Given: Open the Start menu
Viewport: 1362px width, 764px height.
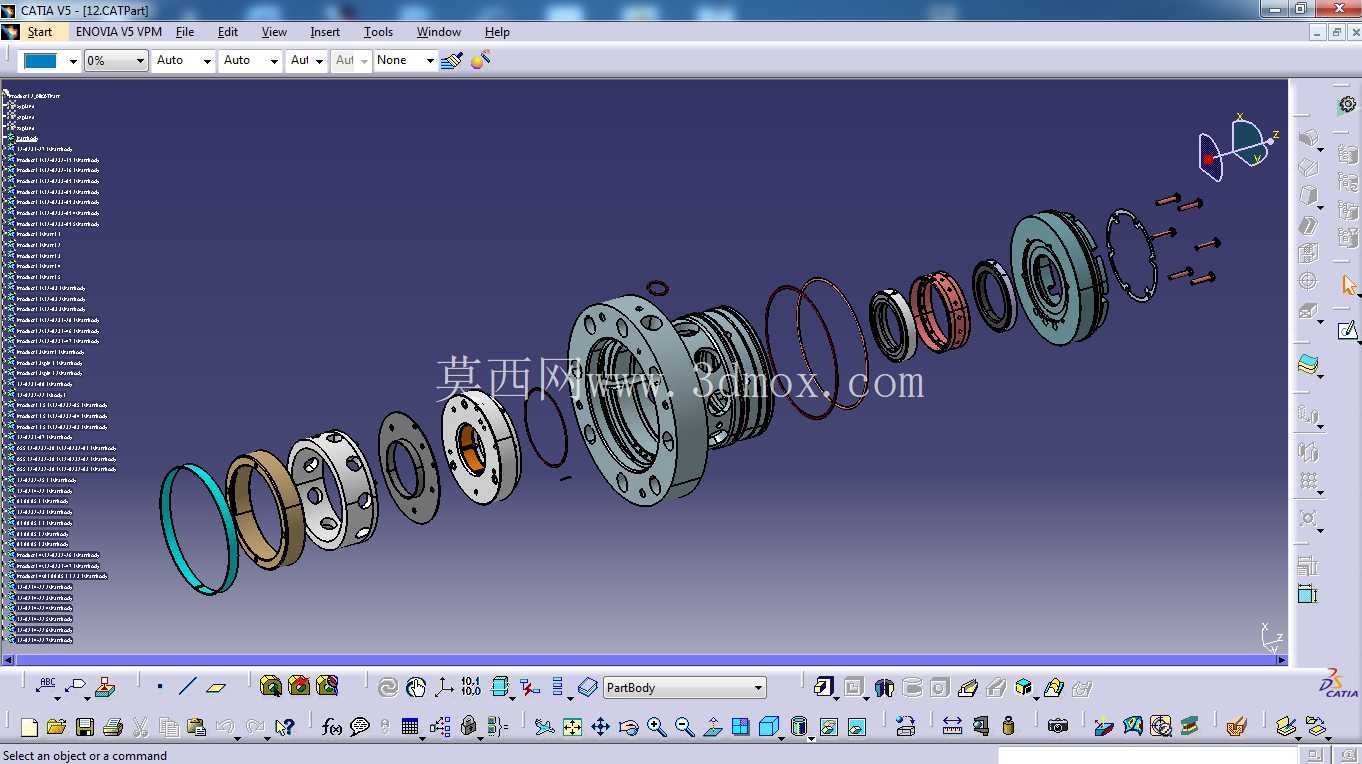Looking at the screenshot, I should pyautogui.click(x=39, y=32).
